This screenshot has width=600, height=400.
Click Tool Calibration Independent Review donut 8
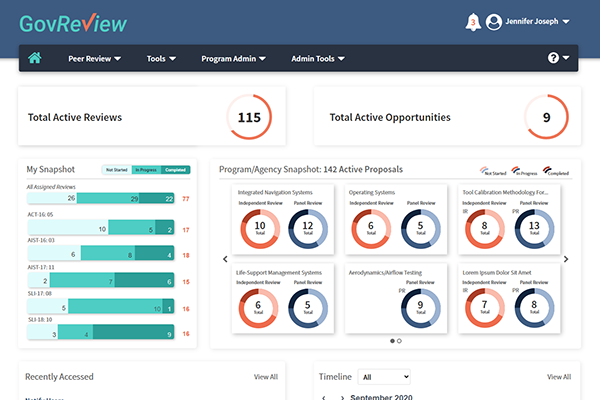click(x=485, y=229)
